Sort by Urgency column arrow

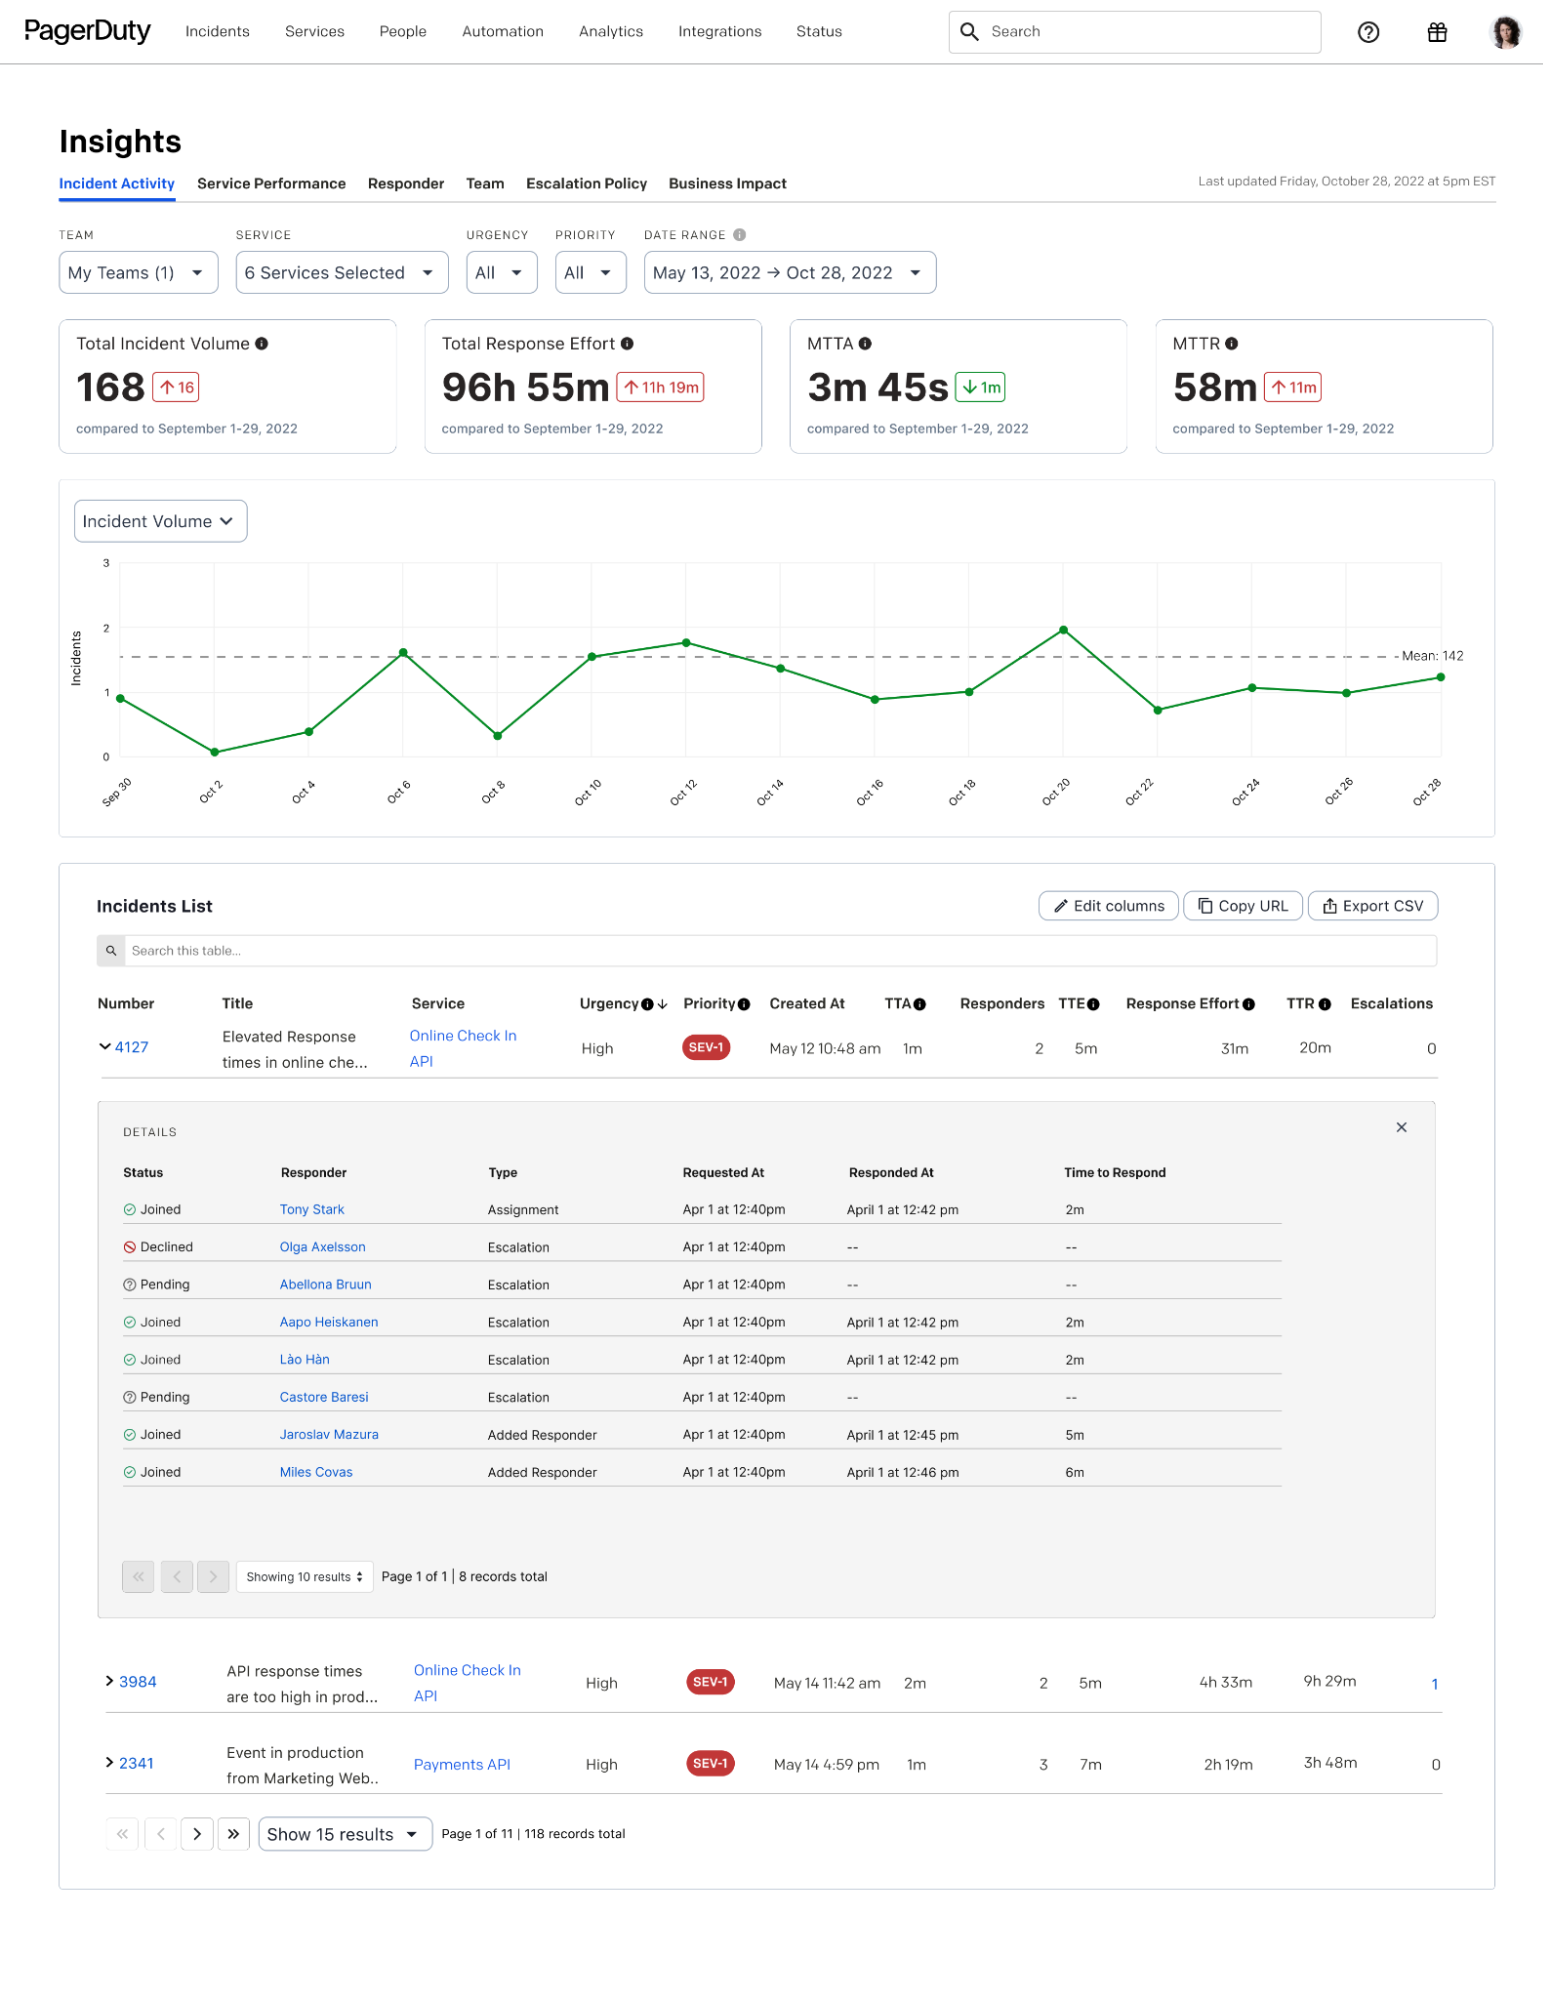point(663,1004)
